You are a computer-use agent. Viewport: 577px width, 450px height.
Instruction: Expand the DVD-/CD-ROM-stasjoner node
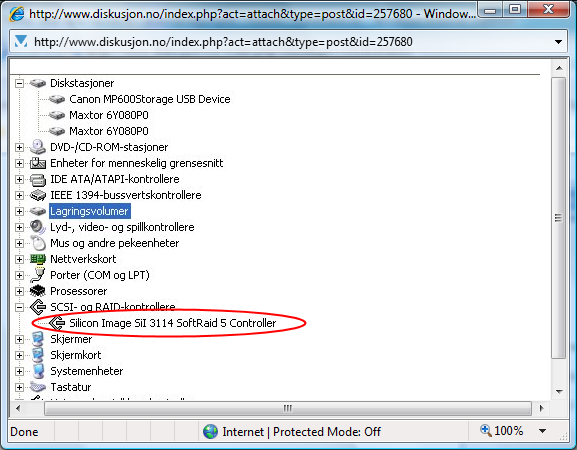point(20,148)
